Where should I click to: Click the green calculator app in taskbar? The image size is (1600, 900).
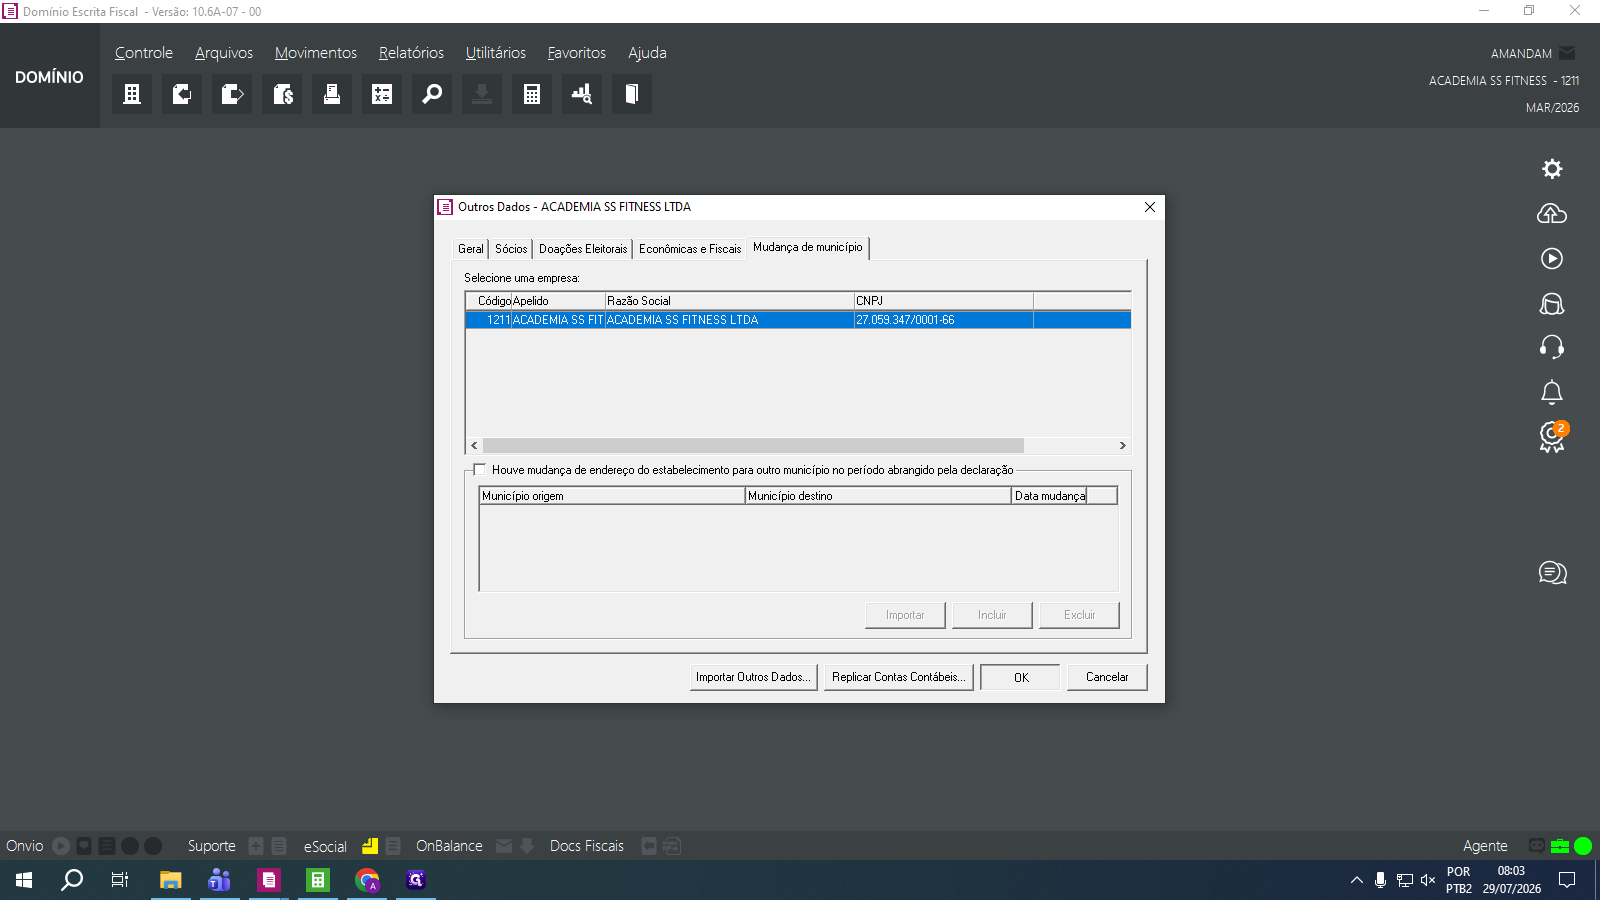tap(318, 880)
